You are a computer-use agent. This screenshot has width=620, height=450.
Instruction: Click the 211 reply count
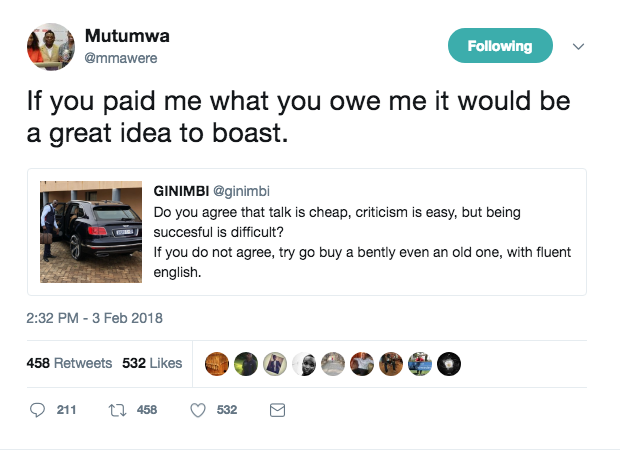click(66, 410)
